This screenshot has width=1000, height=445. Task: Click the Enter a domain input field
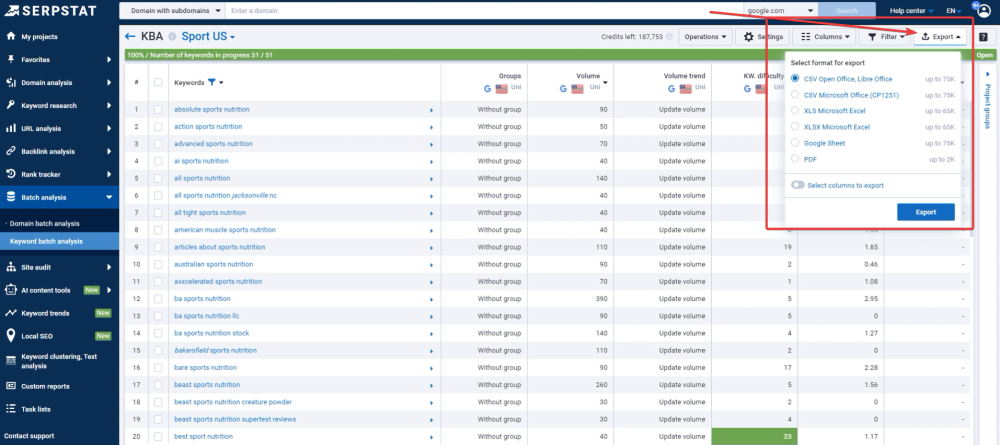(x=485, y=11)
